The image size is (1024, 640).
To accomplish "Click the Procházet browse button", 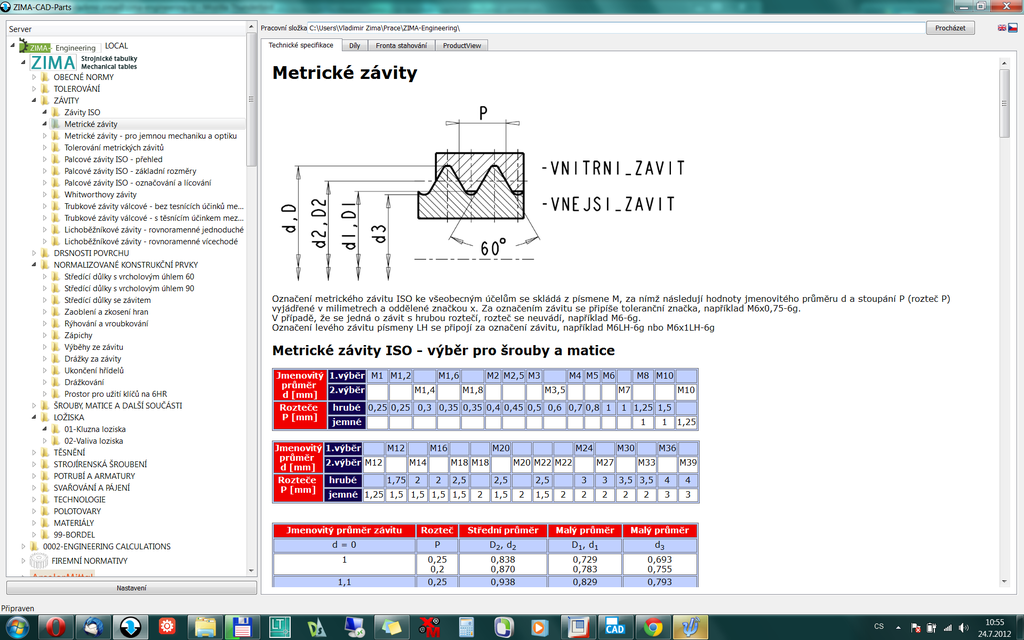I will tap(950, 28).
